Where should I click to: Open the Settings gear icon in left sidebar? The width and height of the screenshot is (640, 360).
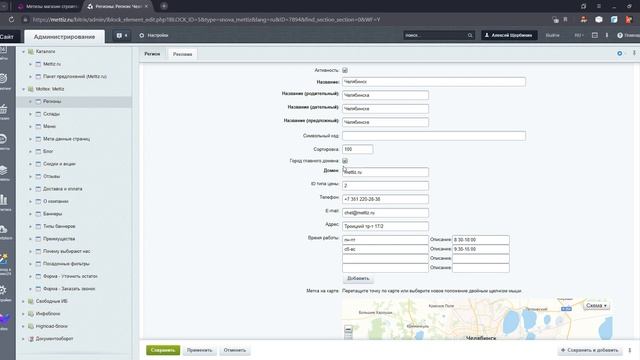click(3, 290)
